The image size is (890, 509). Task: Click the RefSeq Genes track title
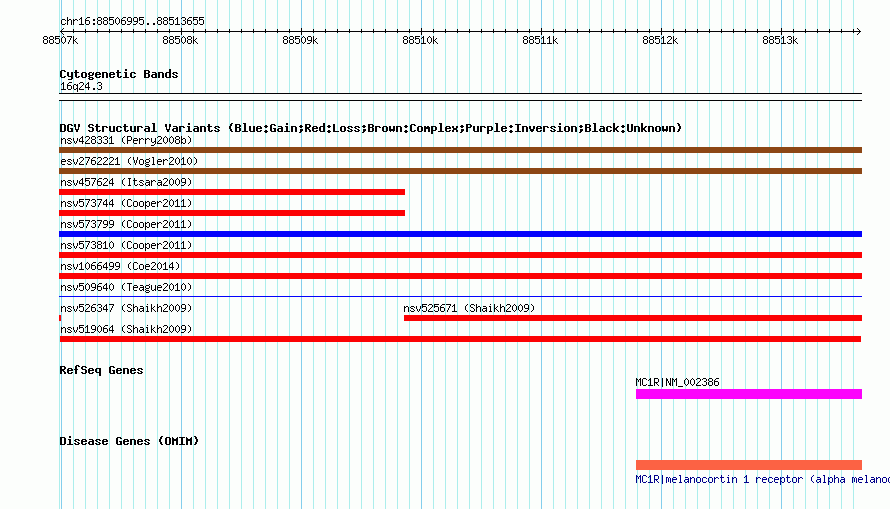(101, 370)
